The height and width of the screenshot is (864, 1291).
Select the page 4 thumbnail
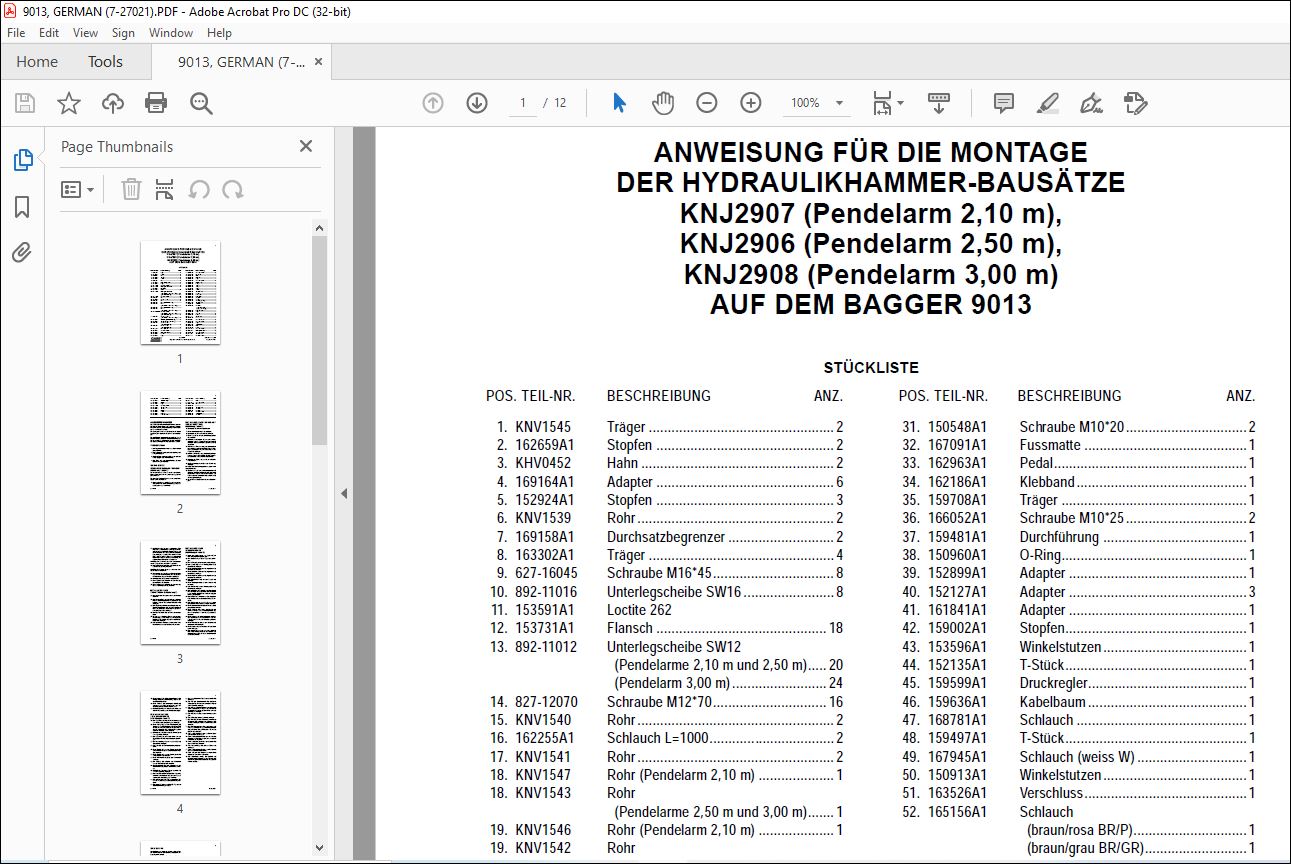(180, 743)
